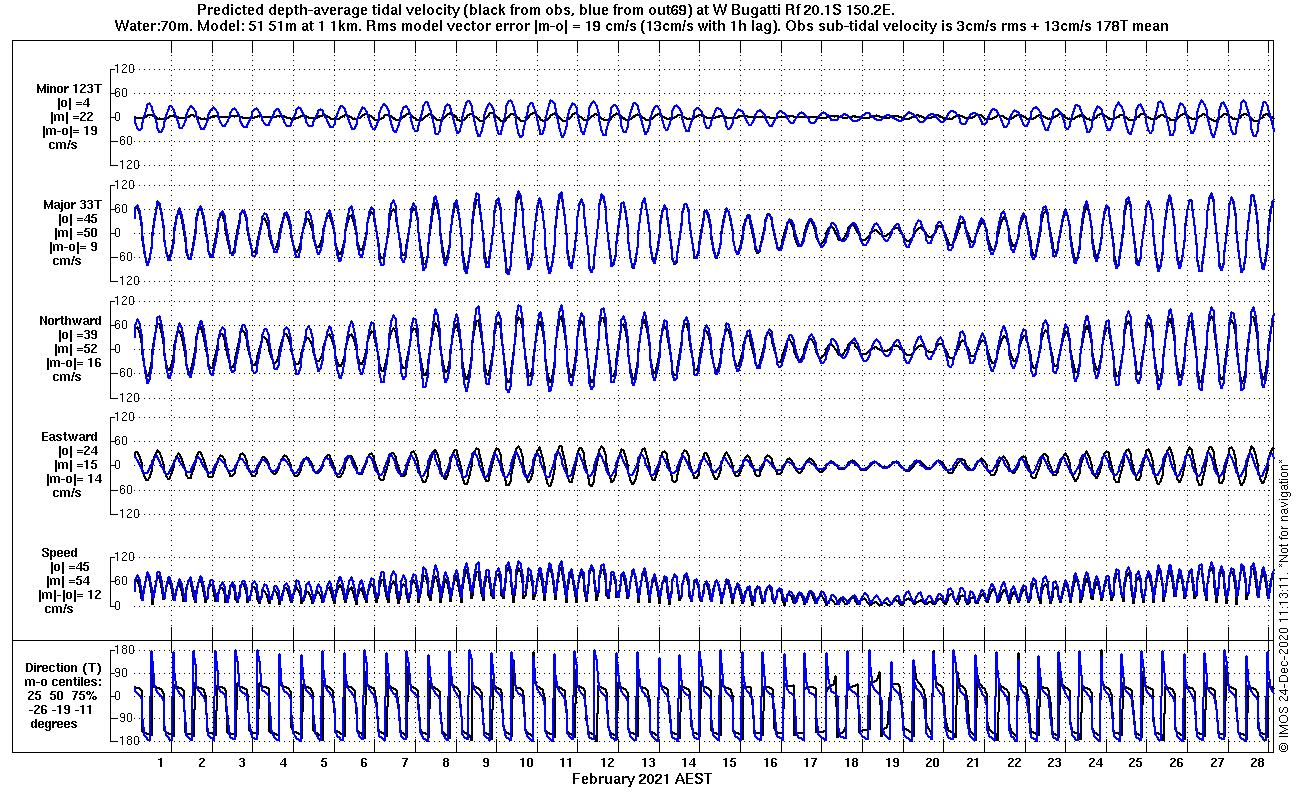Click the '25 50 75%' centile header
The height and width of the screenshot is (800, 1300).
[x=62, y=696]
